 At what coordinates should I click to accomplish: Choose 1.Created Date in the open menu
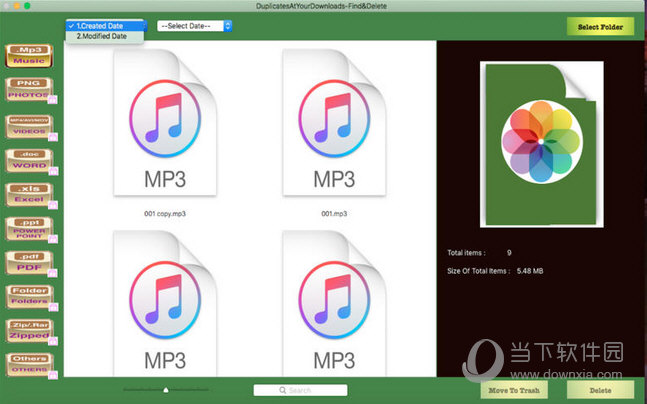coord(105,26)
